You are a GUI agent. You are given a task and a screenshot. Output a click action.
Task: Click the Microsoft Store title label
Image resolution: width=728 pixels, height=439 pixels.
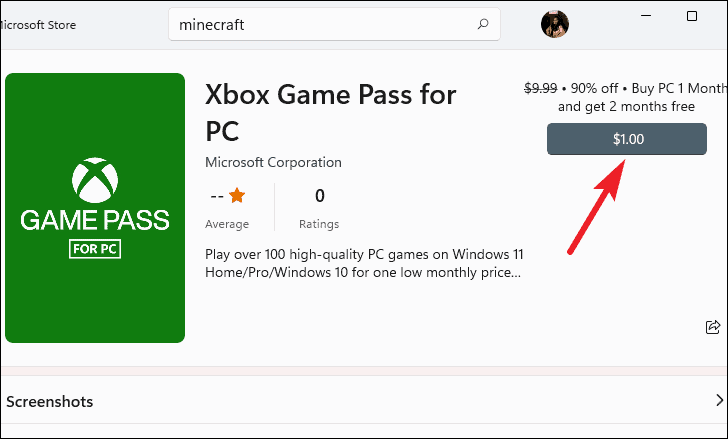[x=38, y=25]
